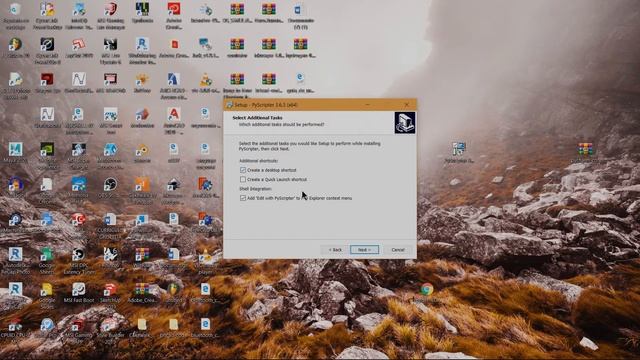Screen dimensions: 640x360
Task: Cancel the PyScripter setup
Action: coord(398,249)
